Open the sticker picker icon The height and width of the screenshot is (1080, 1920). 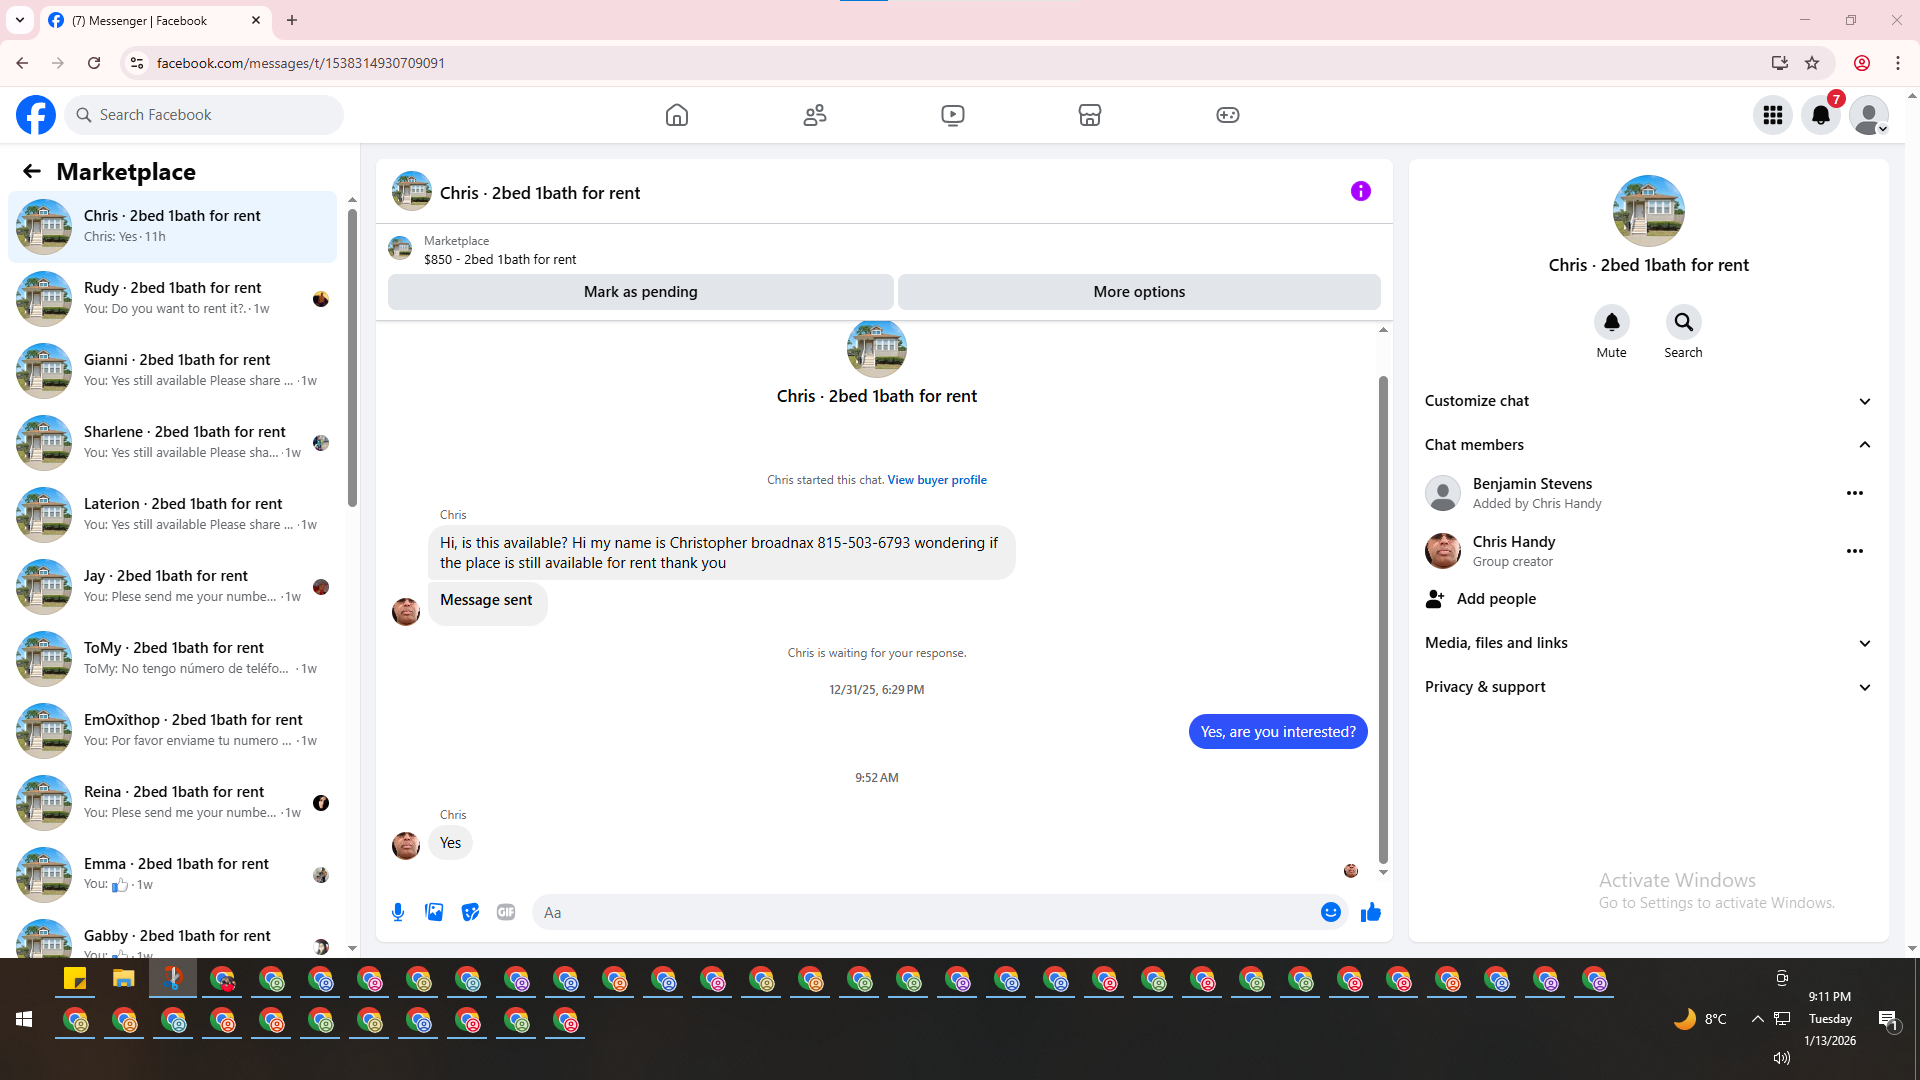(x=470, y=912)
